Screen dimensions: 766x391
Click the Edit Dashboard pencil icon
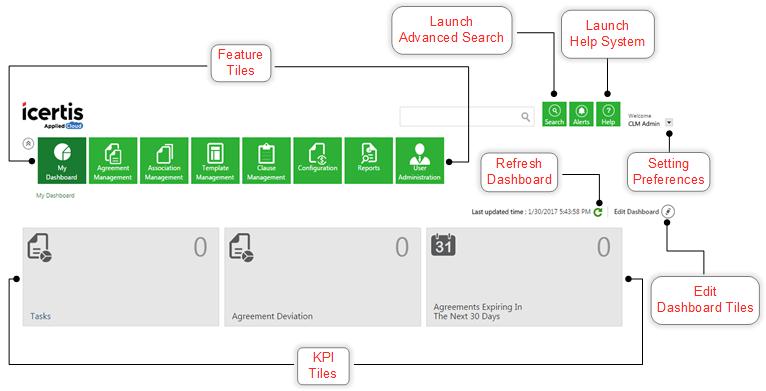[668, 212]
